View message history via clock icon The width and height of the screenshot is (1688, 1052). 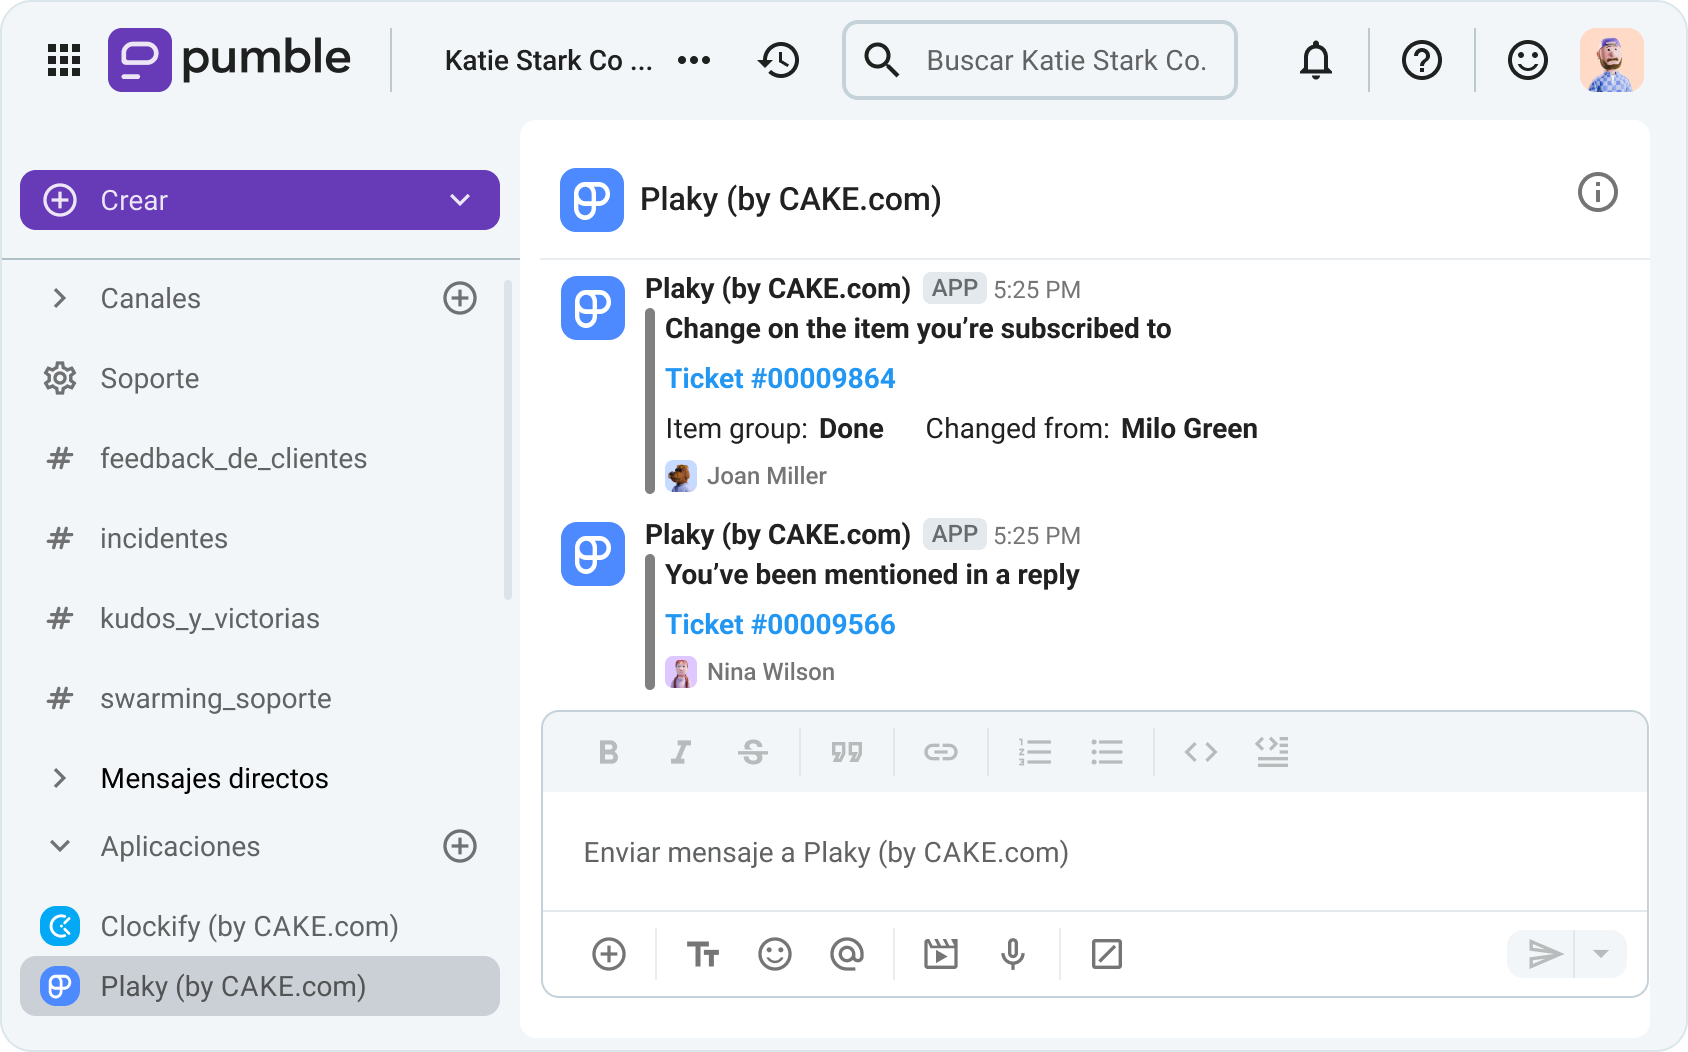coord(779,60)
